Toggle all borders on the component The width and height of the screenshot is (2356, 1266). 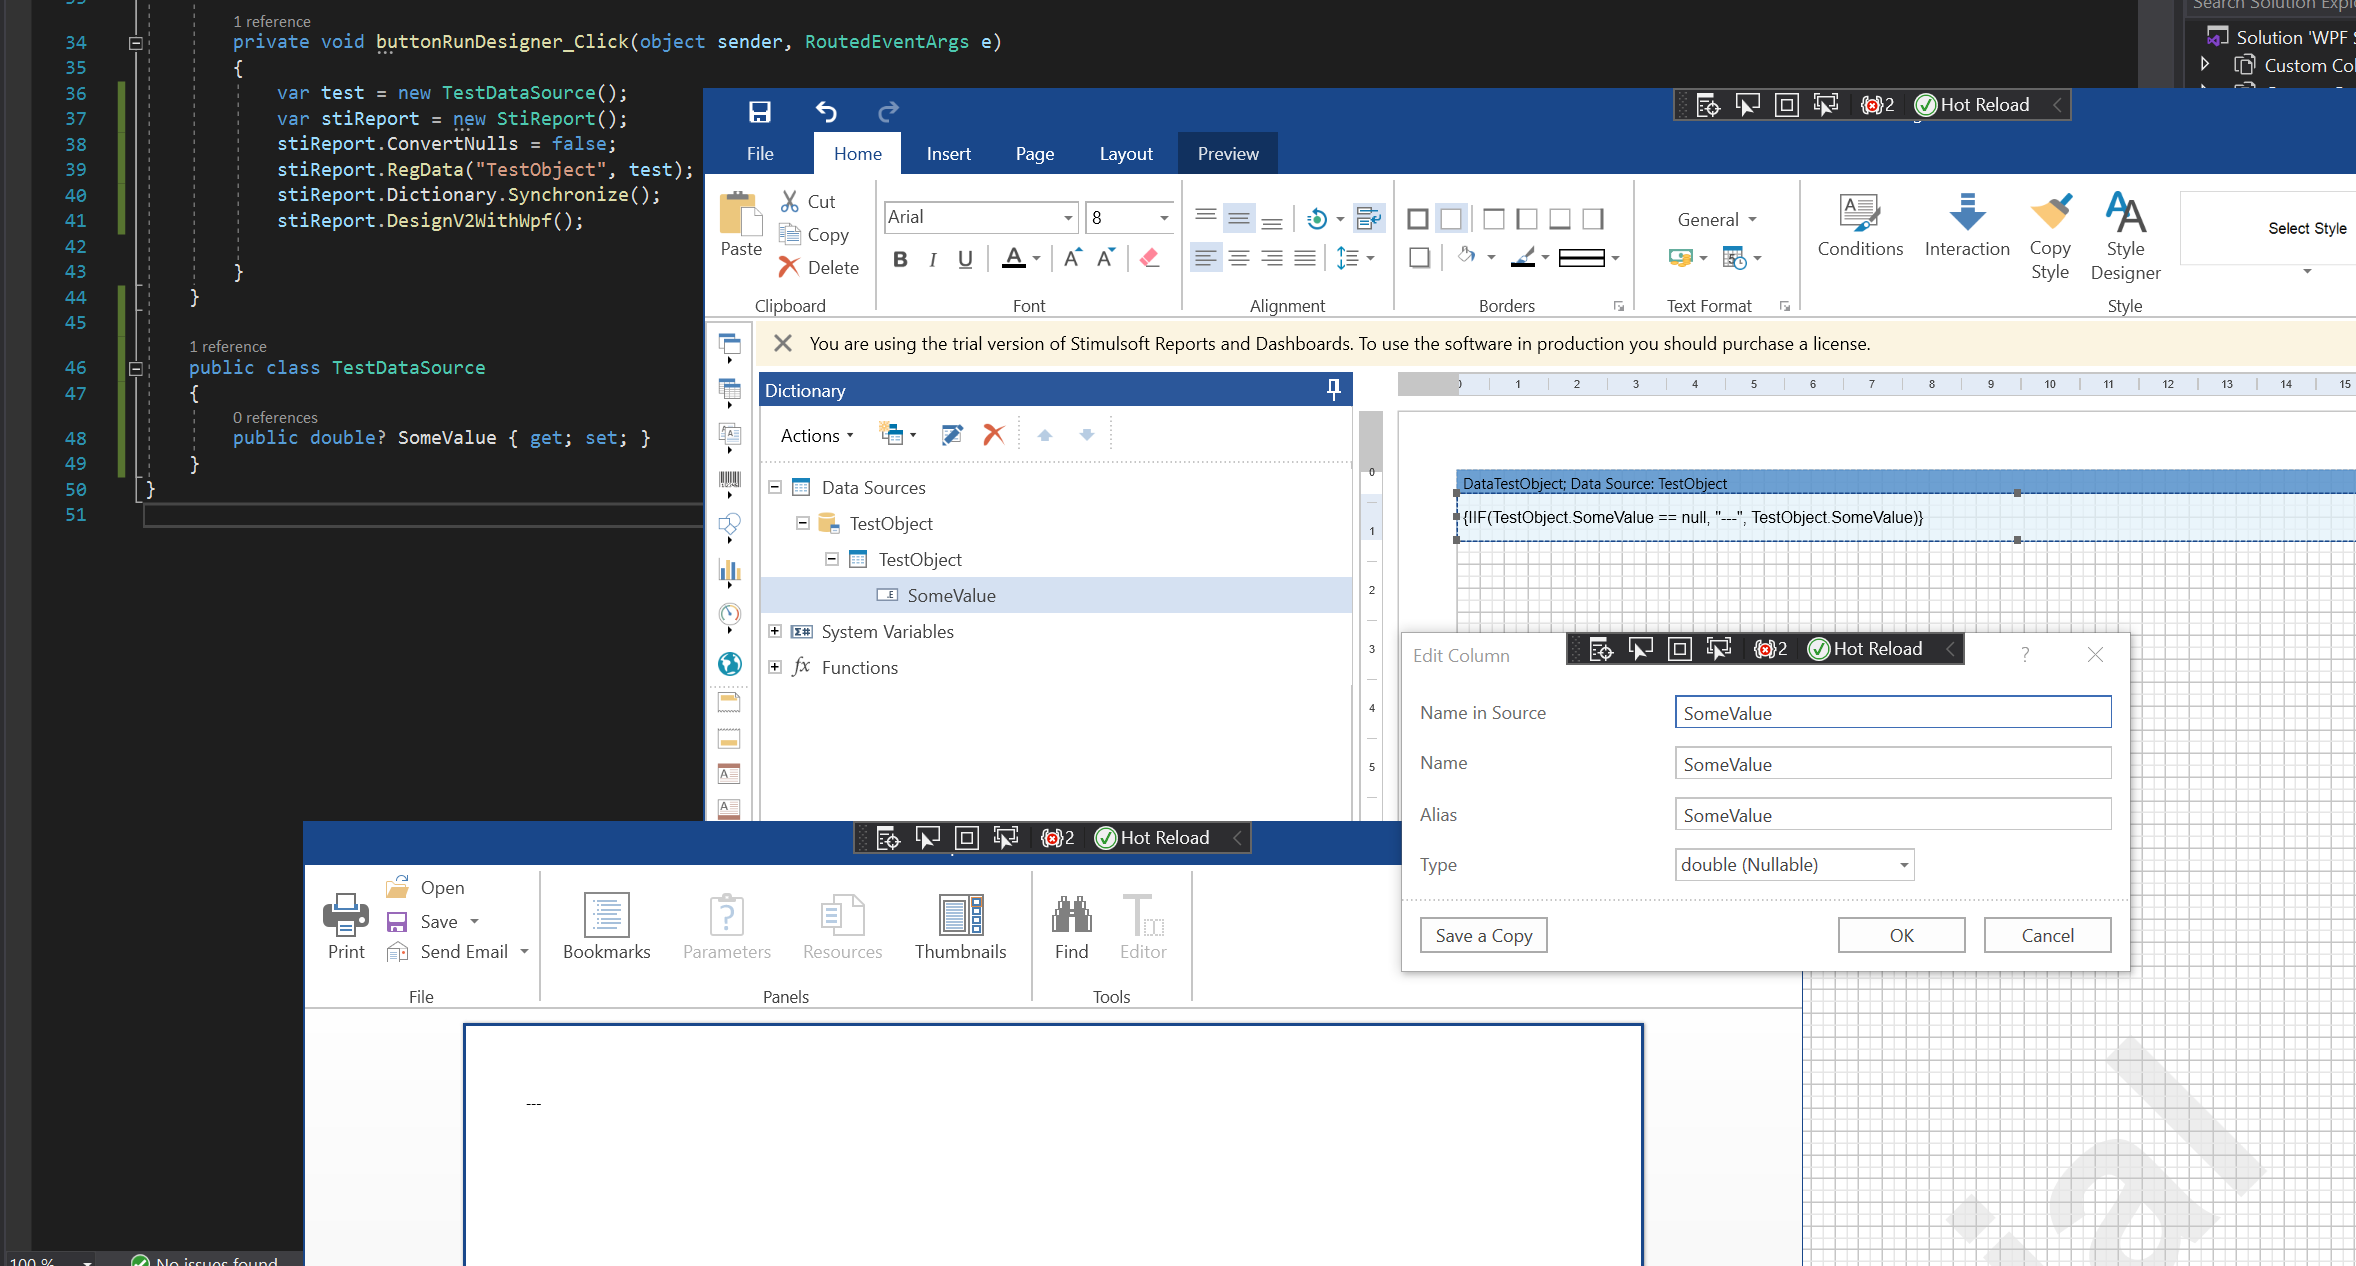(1418, 219)
